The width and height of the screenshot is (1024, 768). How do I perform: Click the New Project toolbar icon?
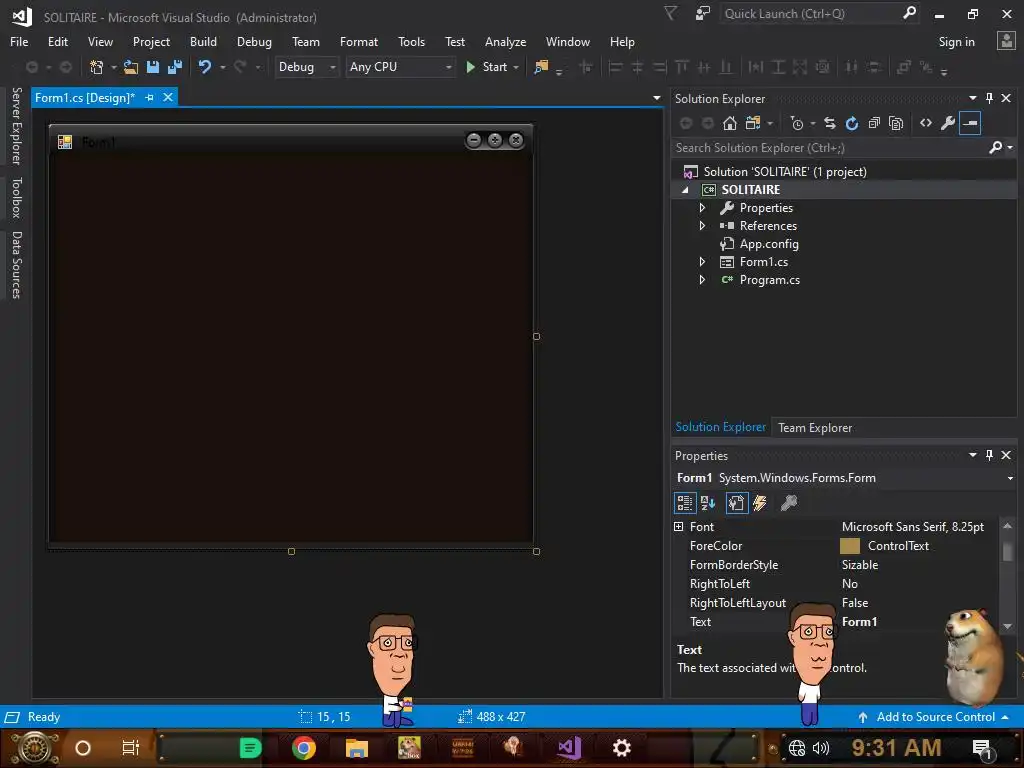click(97, 67)
